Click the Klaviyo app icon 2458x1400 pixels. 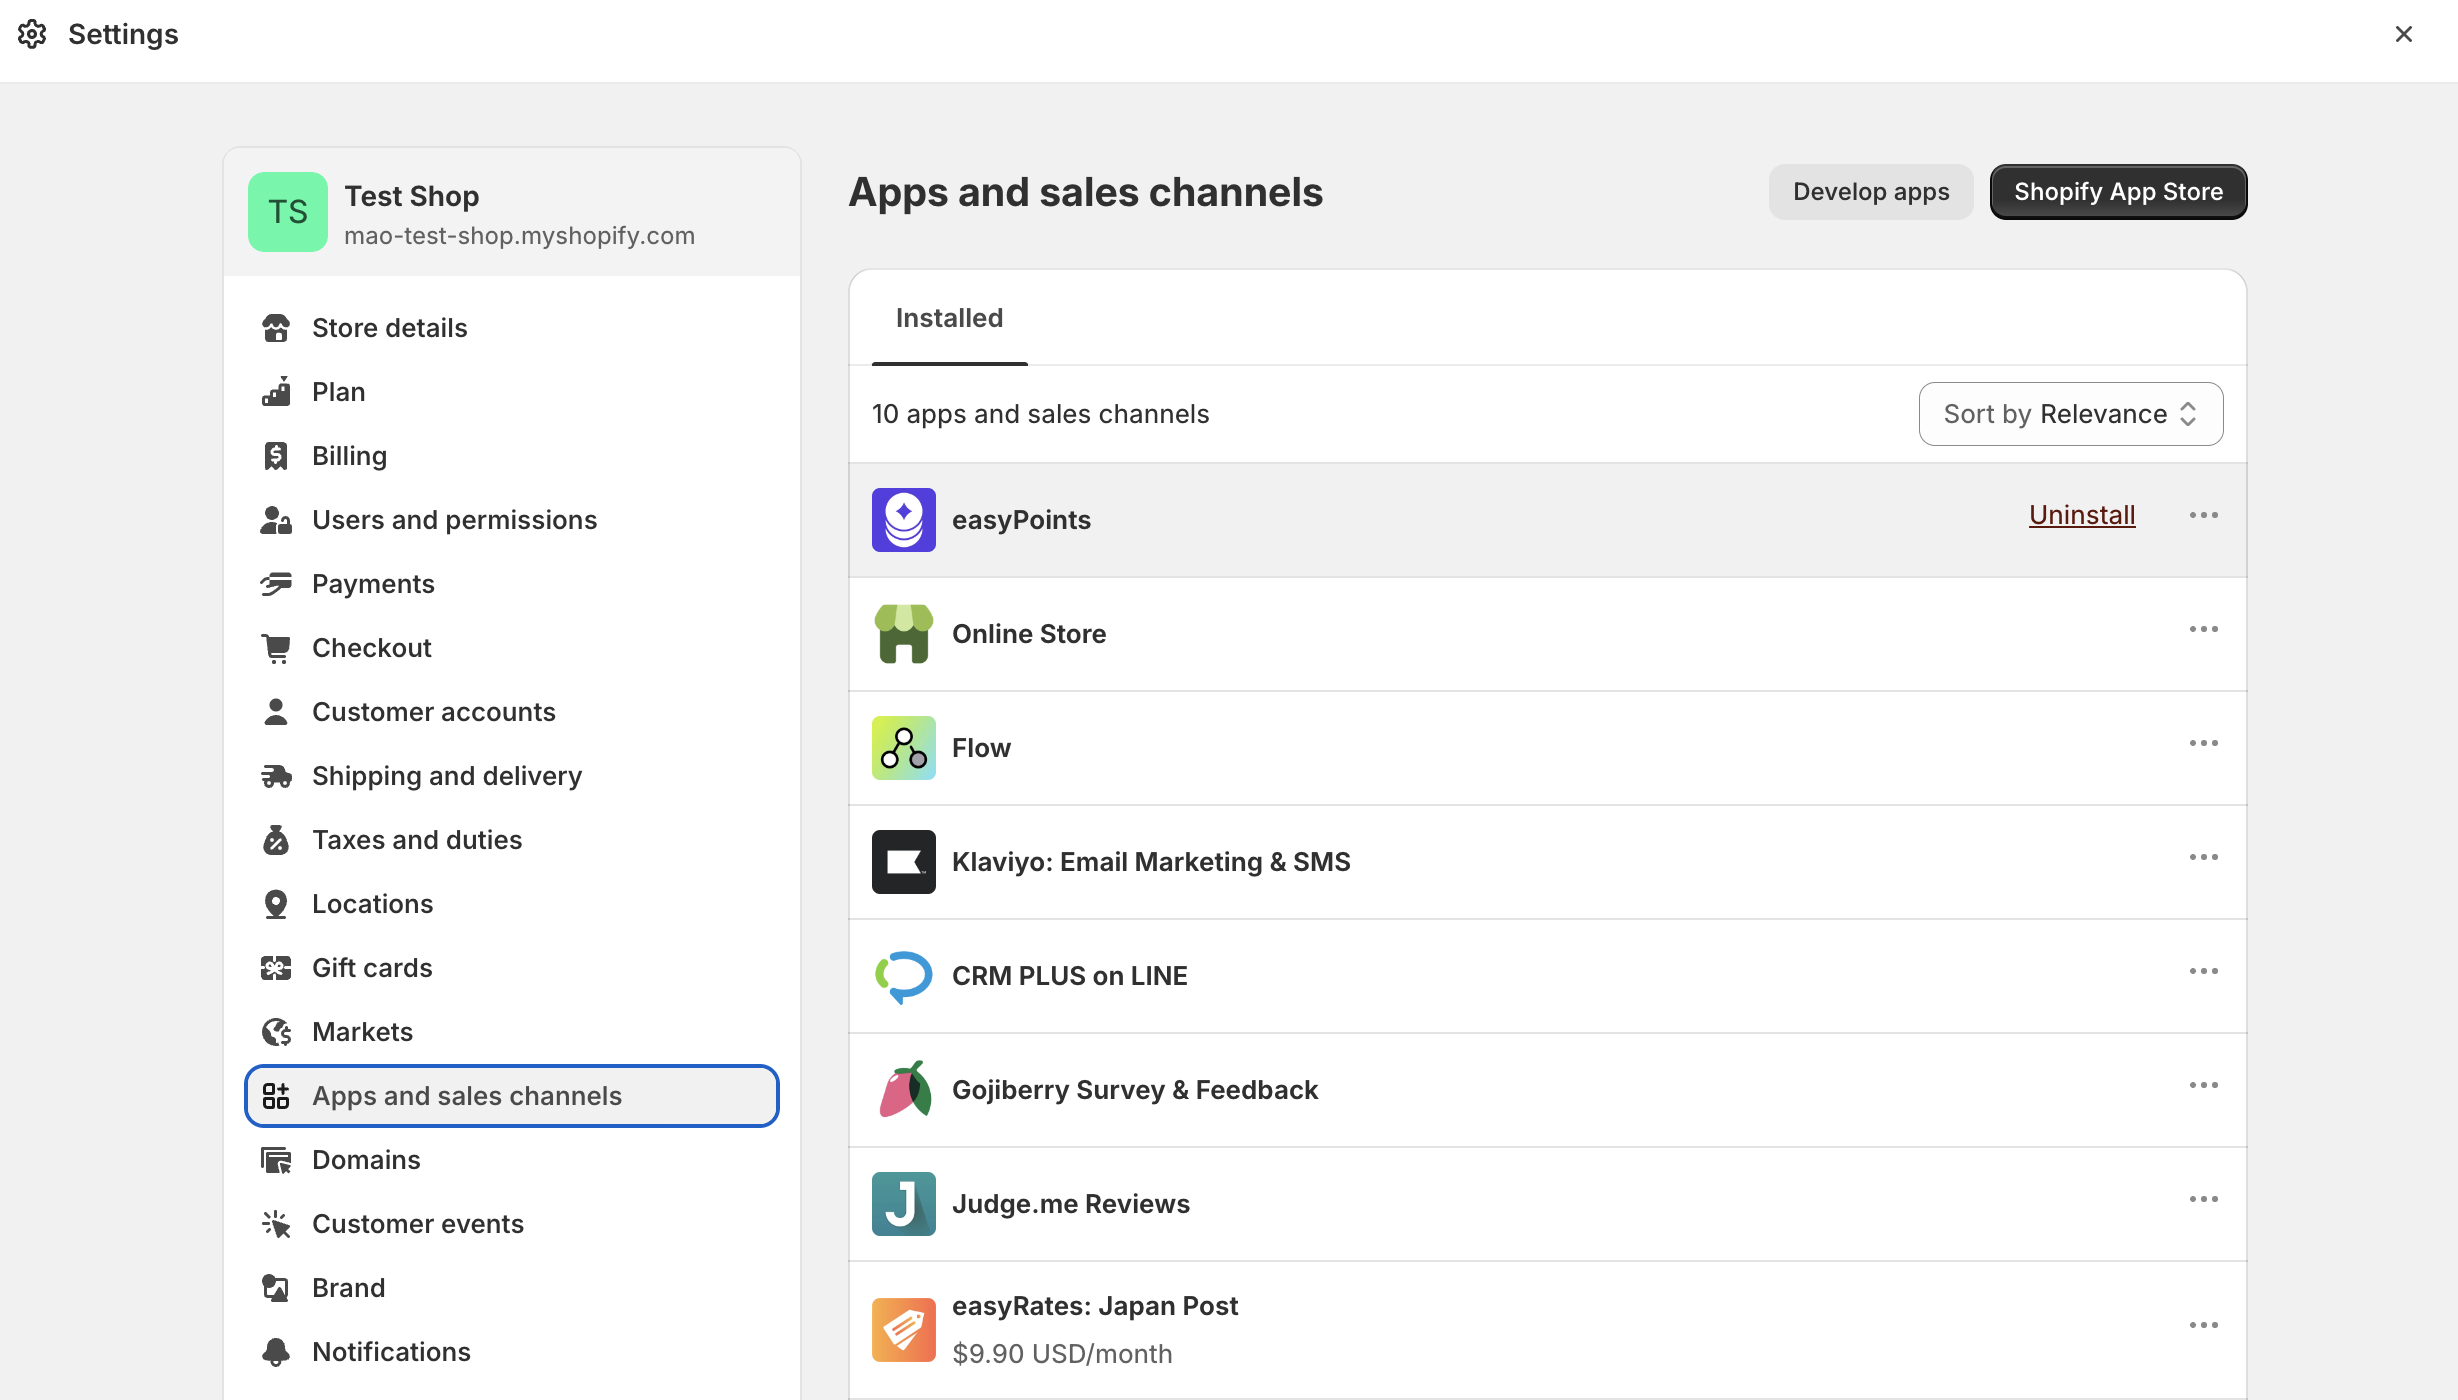pos(903,862)
